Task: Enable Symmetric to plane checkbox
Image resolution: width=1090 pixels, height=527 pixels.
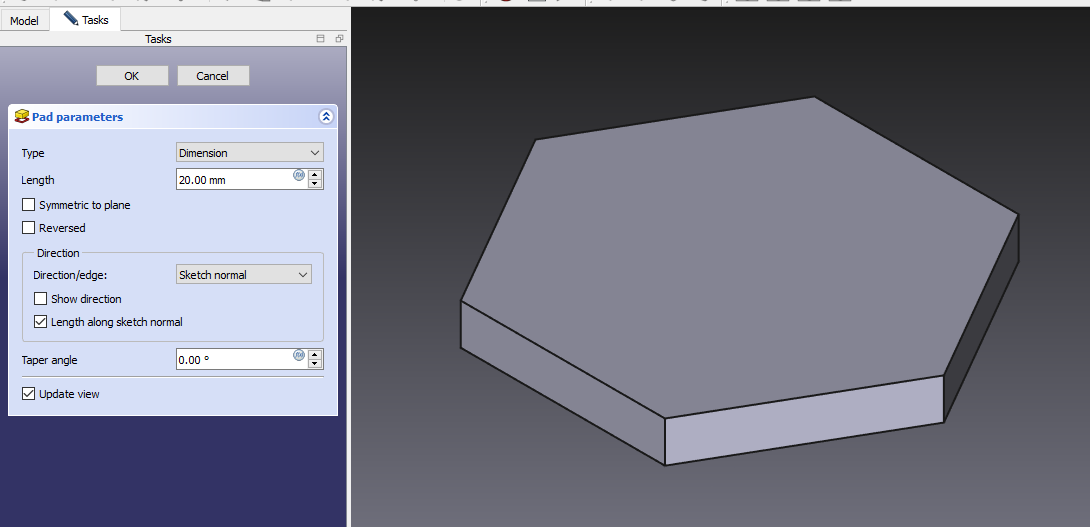Action: pos(29,205)
